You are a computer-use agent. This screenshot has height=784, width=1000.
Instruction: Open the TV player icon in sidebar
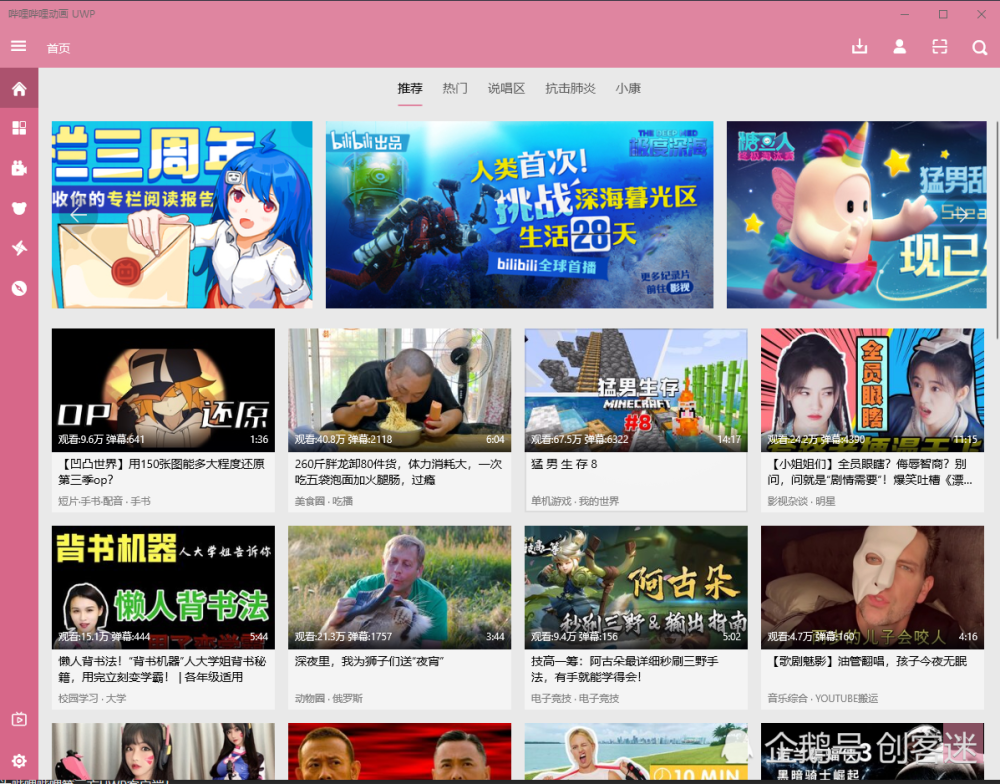(19, 720)
